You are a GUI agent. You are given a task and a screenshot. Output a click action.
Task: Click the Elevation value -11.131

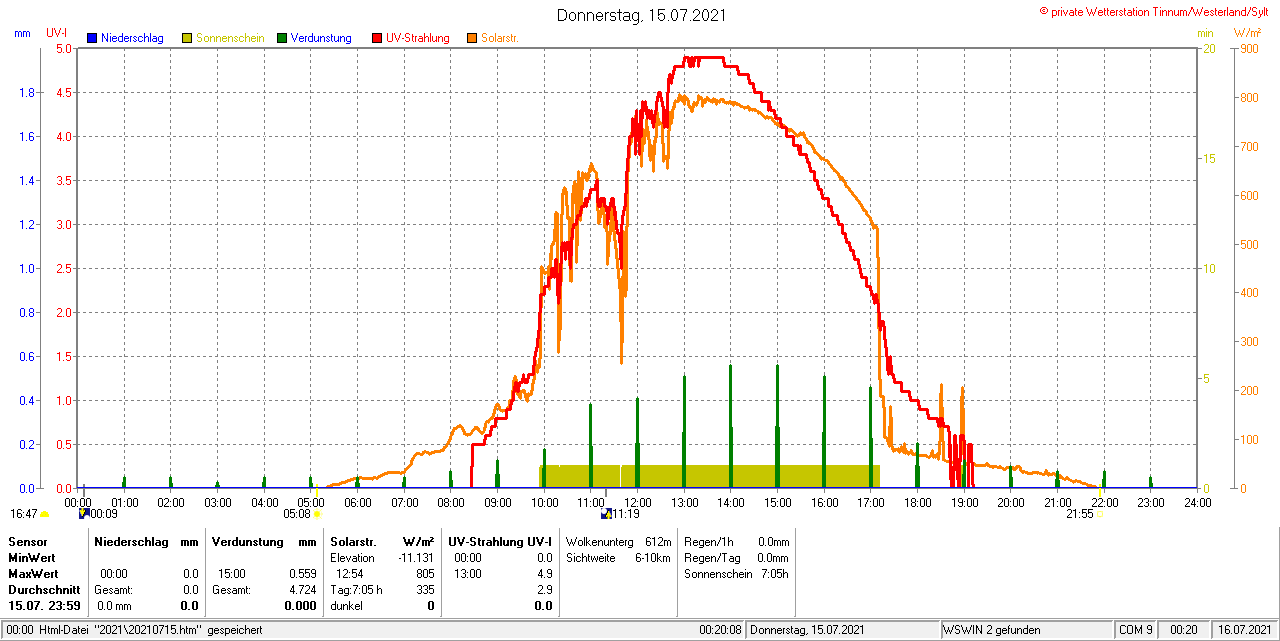click(x=415, y=557)
